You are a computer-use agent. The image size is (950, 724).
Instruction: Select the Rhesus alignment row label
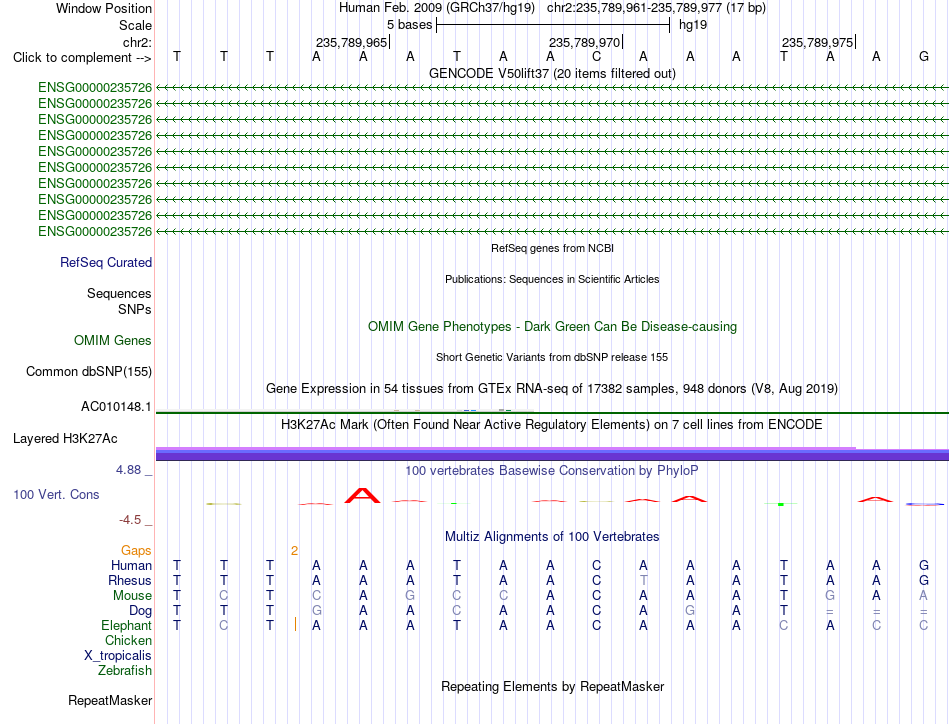tap(130, 580)
